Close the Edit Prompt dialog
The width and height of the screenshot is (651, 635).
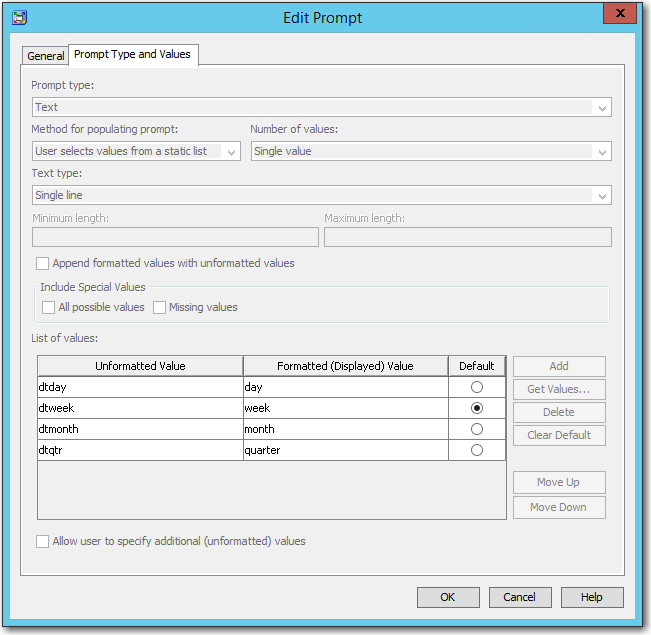(619, 15)
